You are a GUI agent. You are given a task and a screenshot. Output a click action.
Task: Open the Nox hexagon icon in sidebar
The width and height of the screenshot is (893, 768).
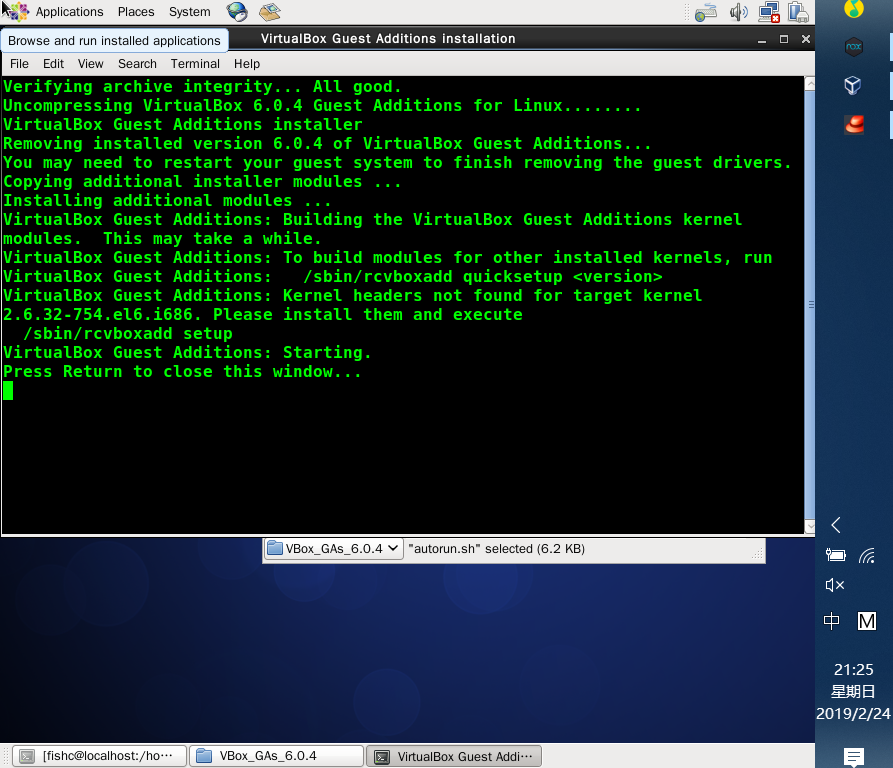pyautogui.click(x=853, y=47)
